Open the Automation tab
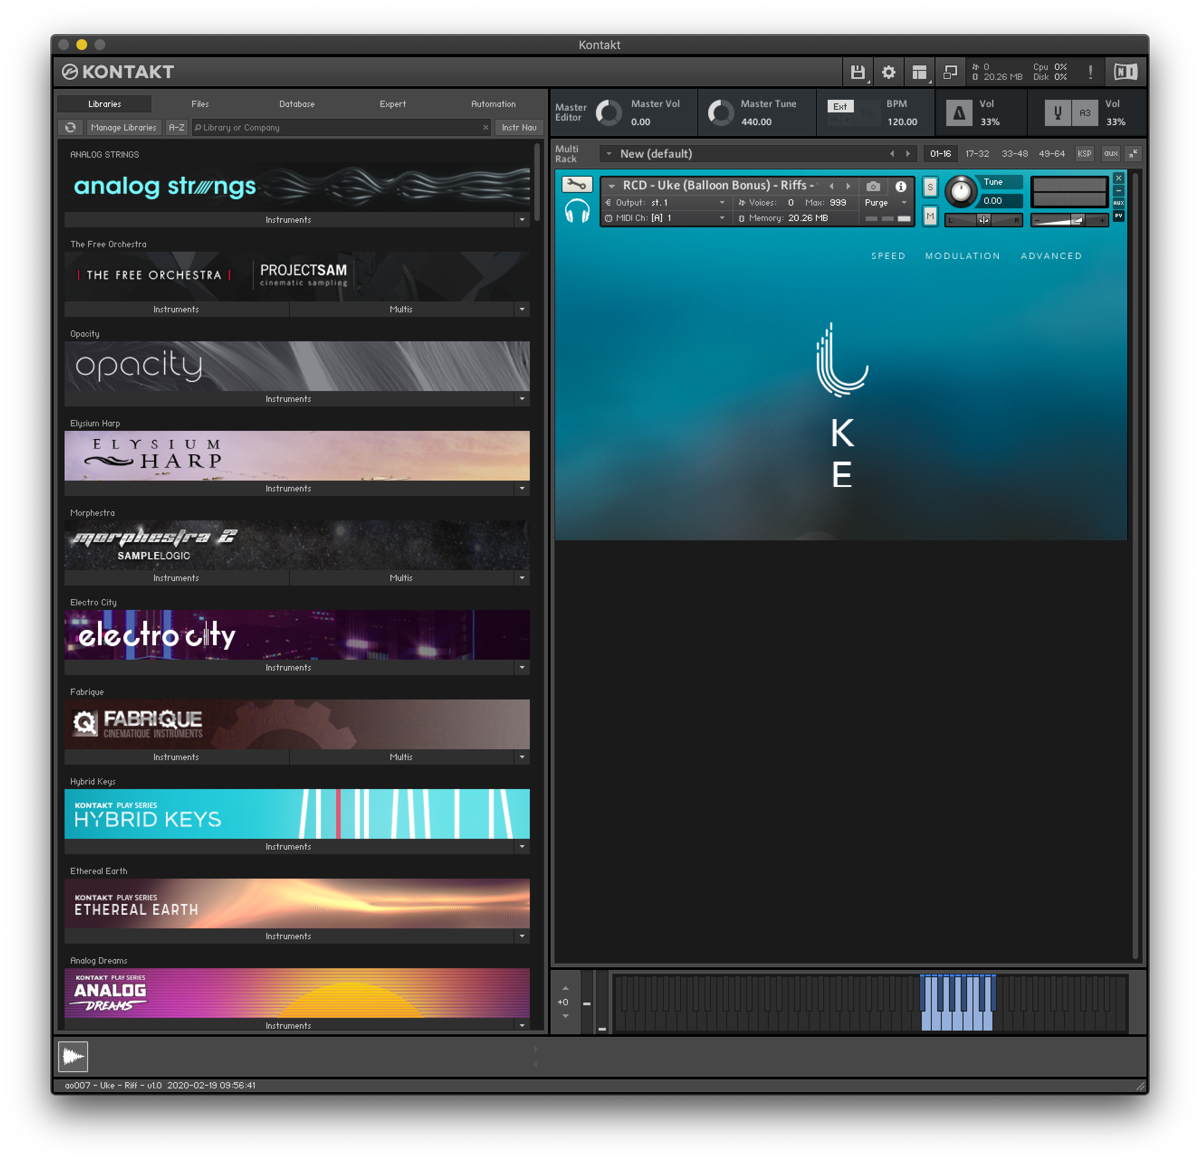The height and width of the screenshot is (1162, 1200). 493,104
